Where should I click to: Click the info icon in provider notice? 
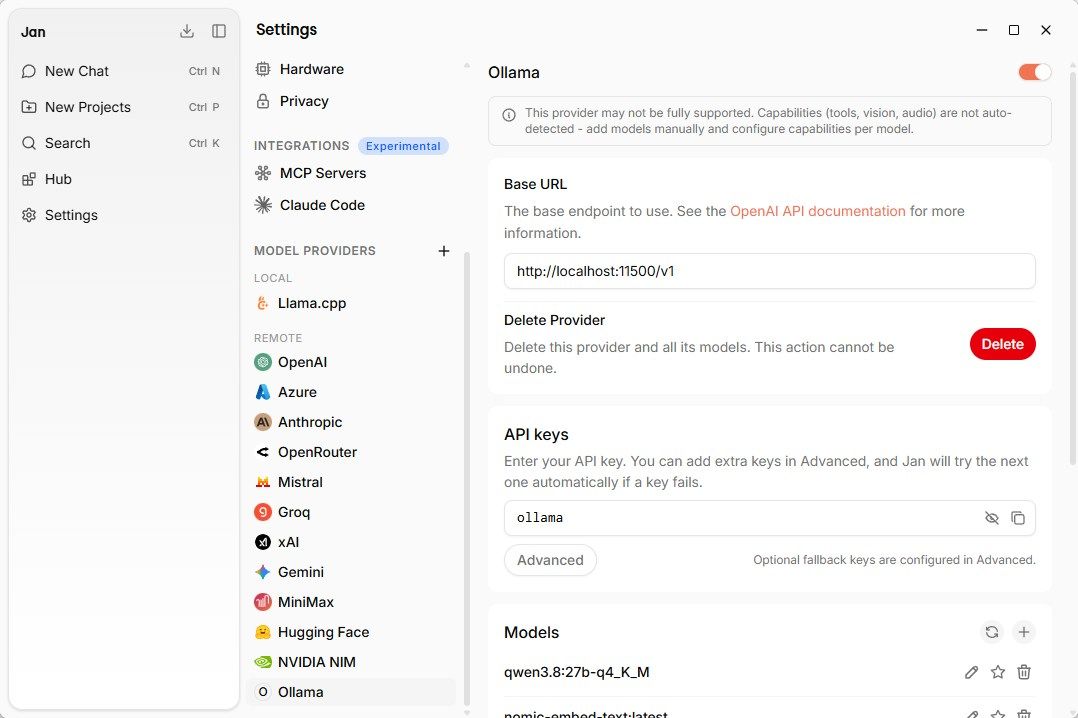(x=509, y=115)
